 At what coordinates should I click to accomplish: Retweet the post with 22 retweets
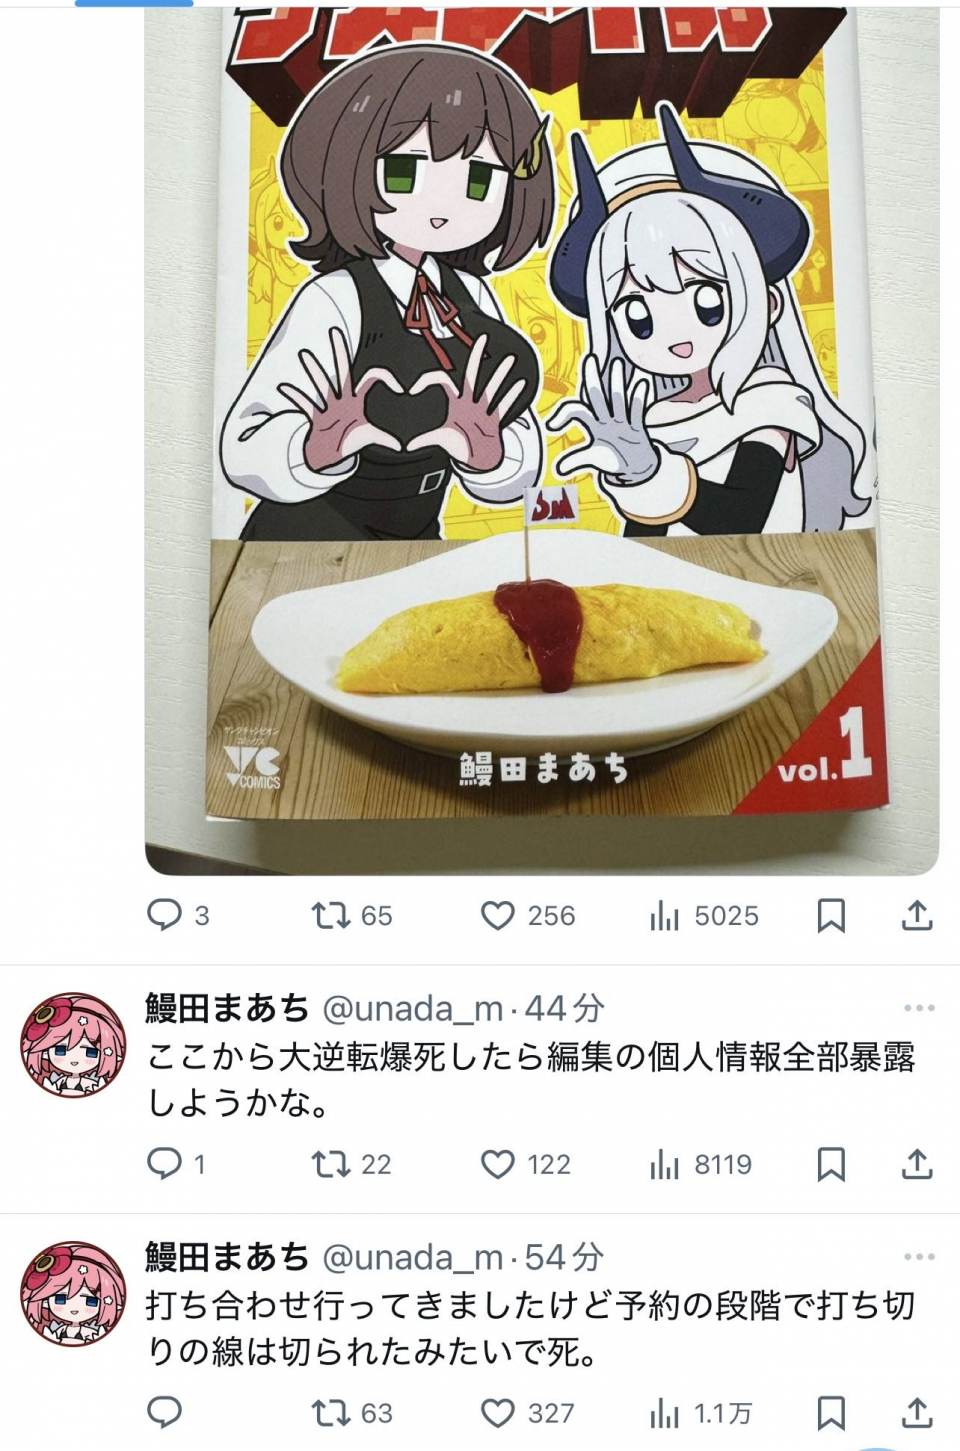[x=352, y=1164]
